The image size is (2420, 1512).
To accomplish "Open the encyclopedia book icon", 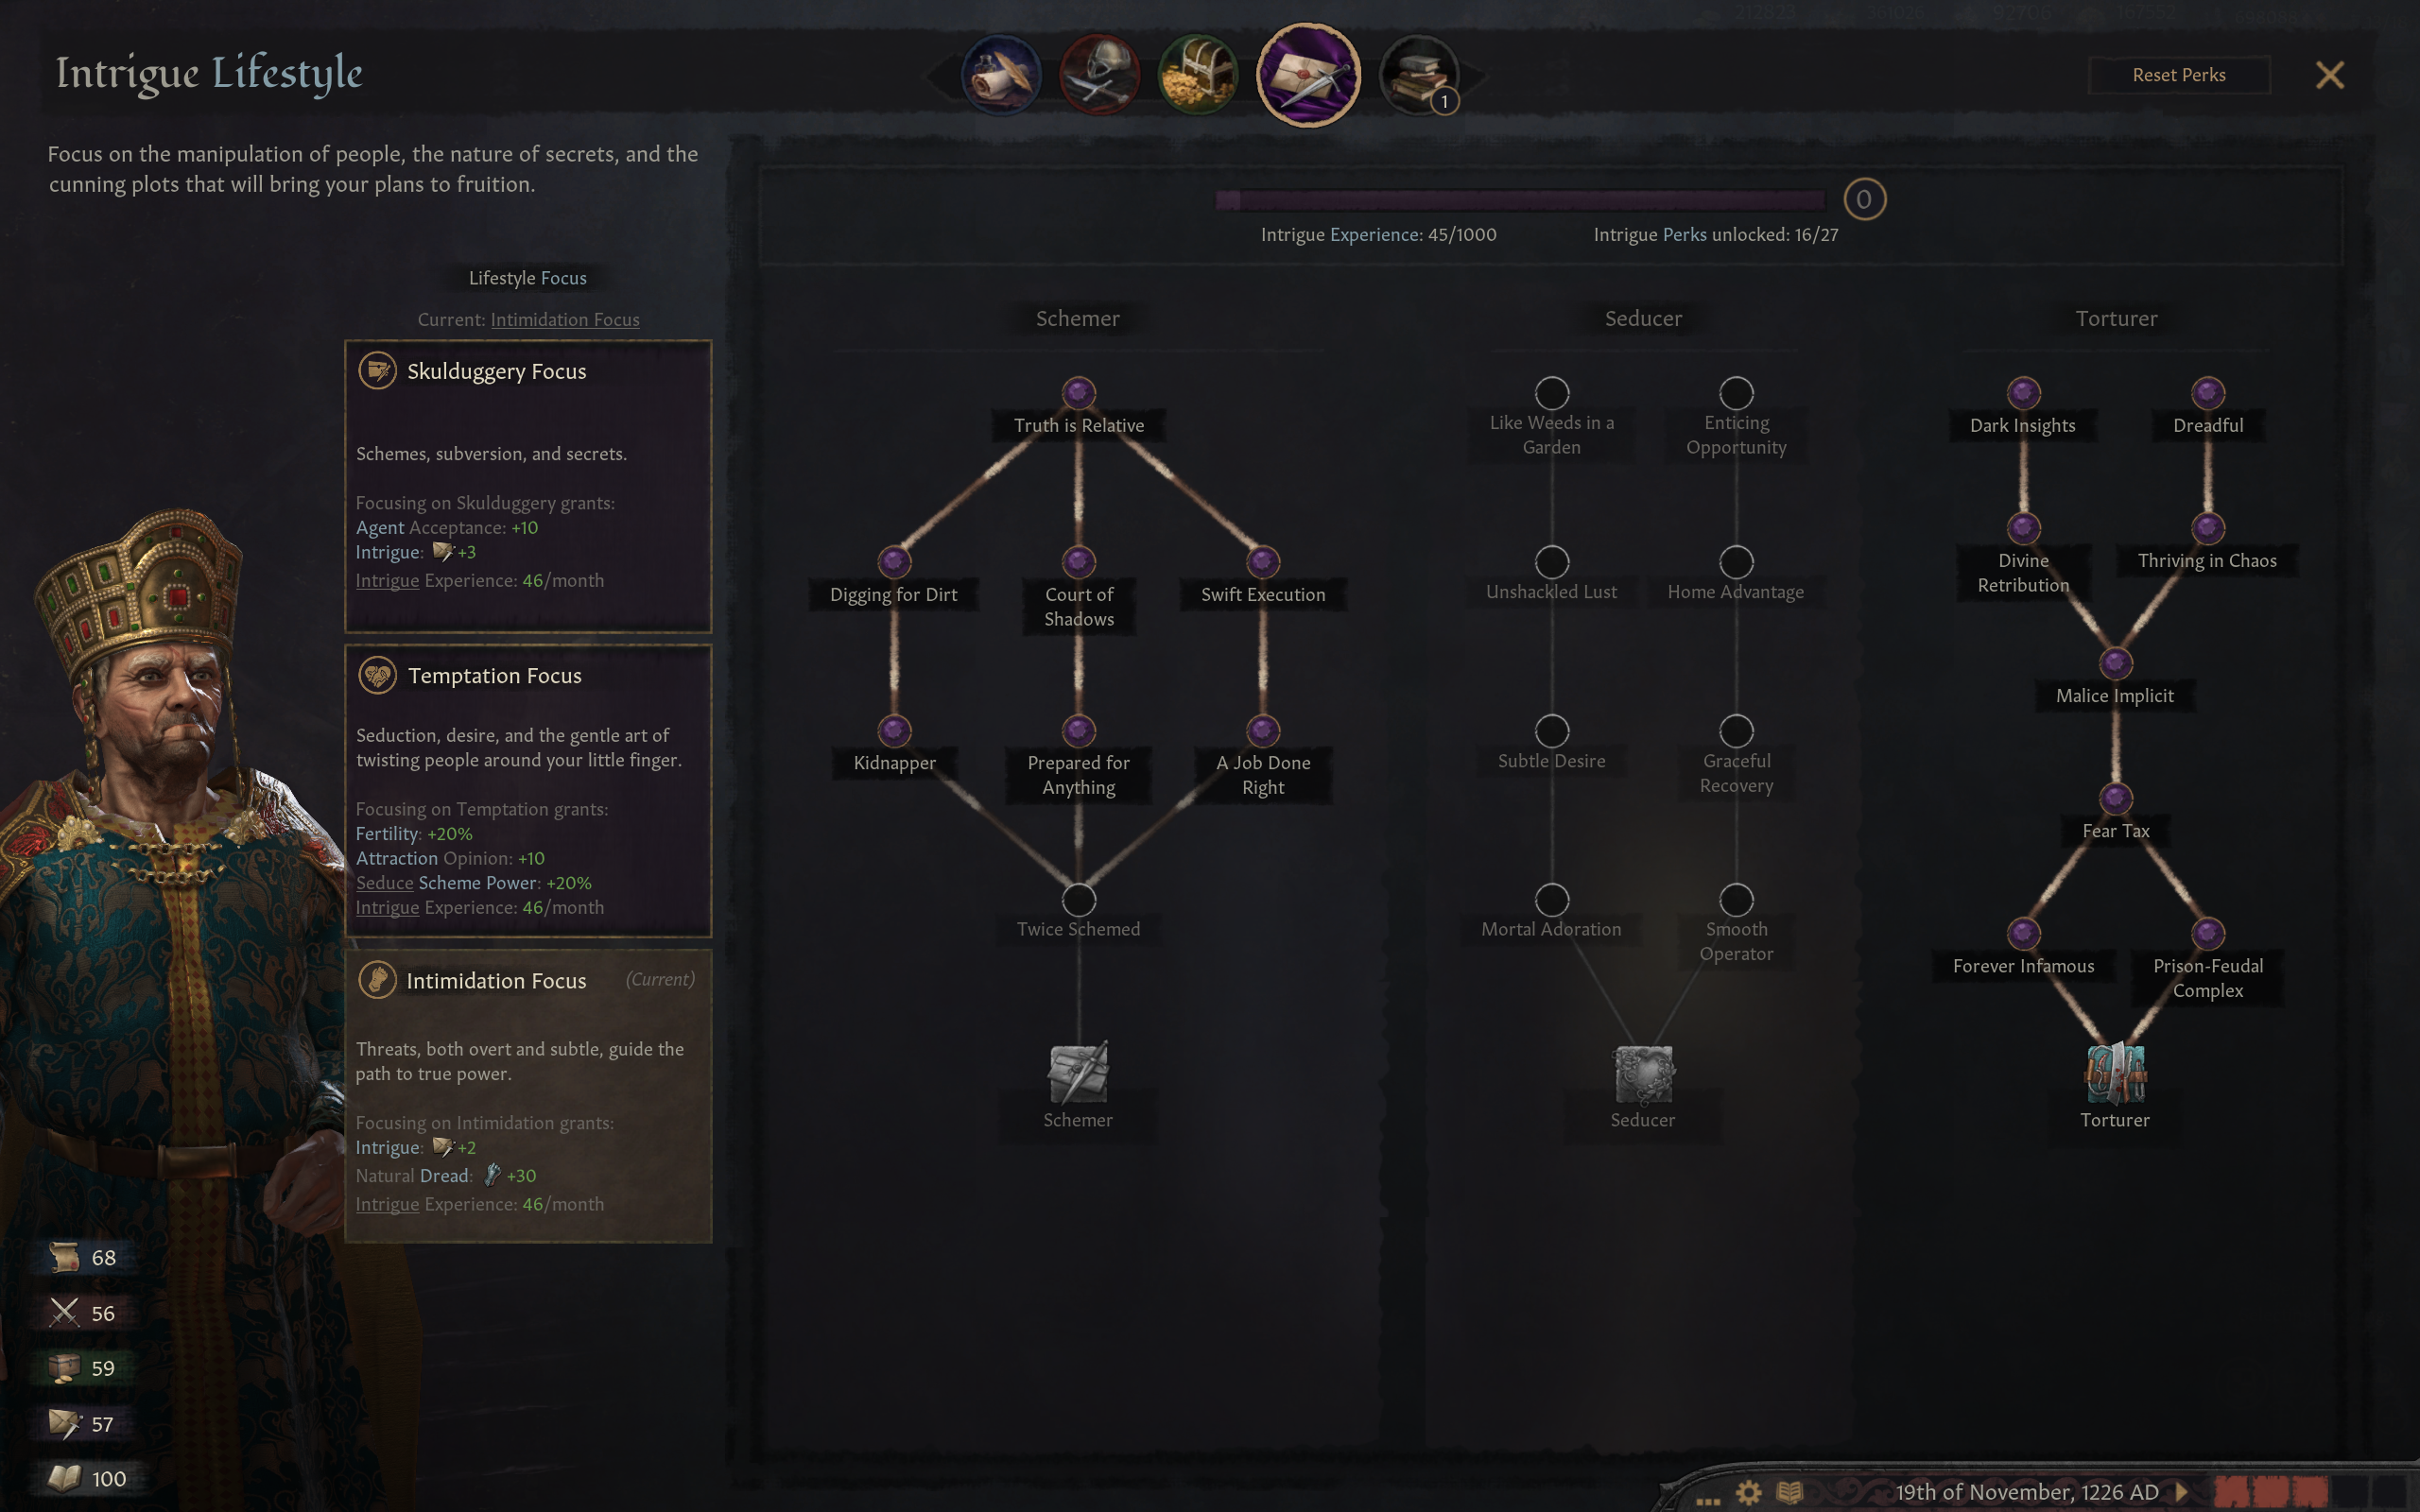I will pos(1789,1492).
